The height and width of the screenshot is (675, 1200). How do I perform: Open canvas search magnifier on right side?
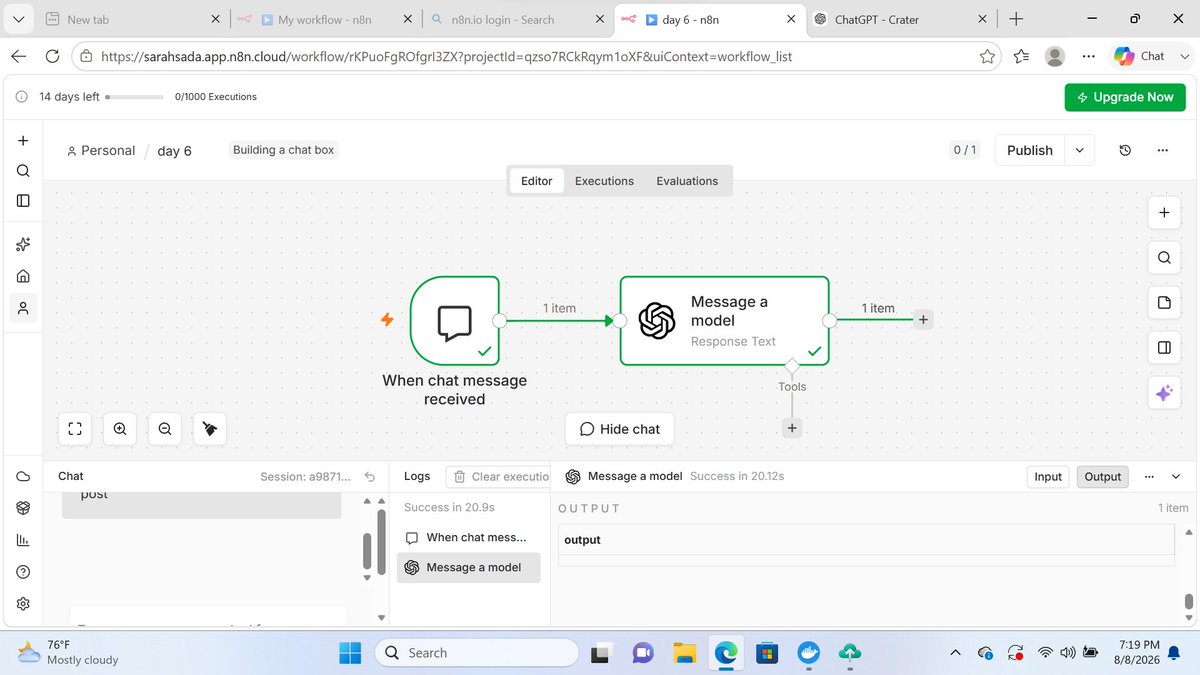1164,258
